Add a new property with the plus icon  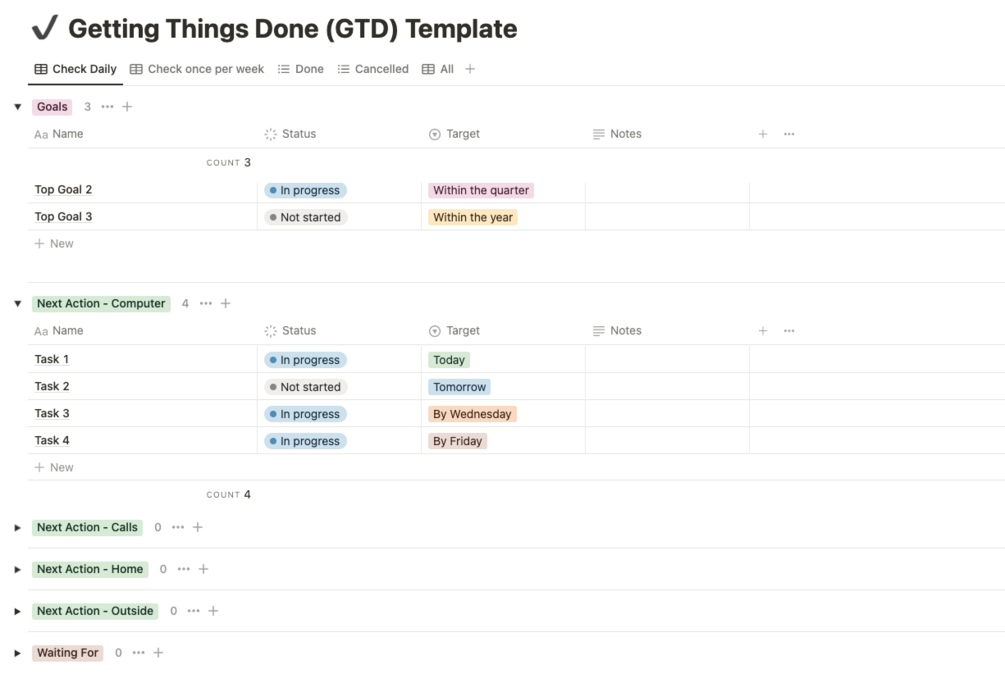(x=762, y=133)
